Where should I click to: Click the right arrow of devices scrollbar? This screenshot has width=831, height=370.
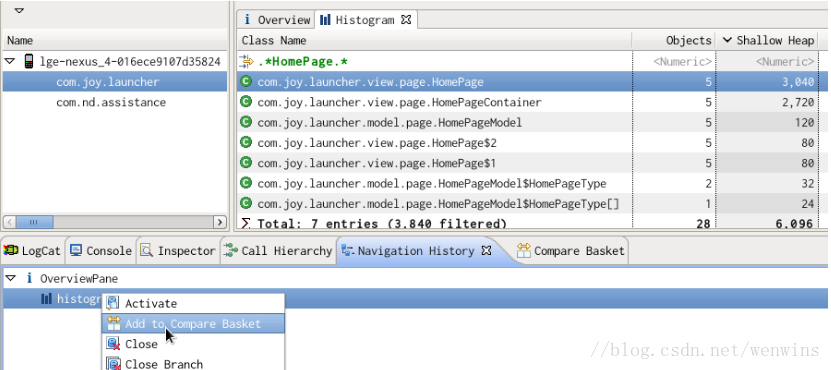(x=220, y=222)
